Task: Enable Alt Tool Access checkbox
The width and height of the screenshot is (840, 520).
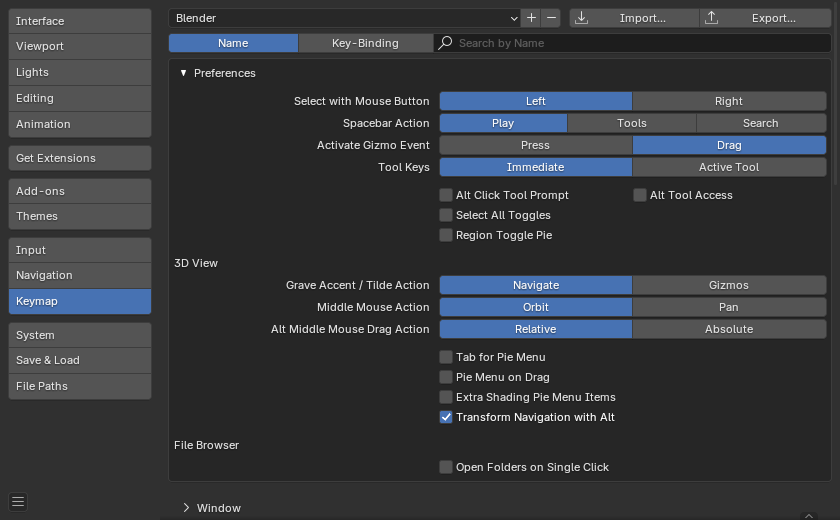Action: (x=640, y=195)
